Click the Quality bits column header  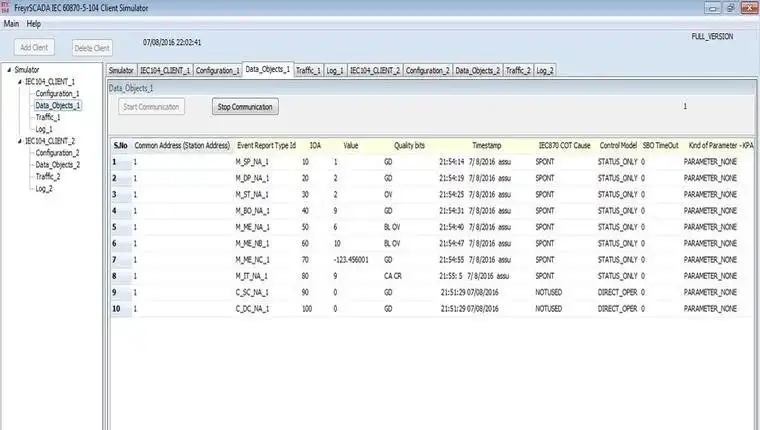(410, 145)
